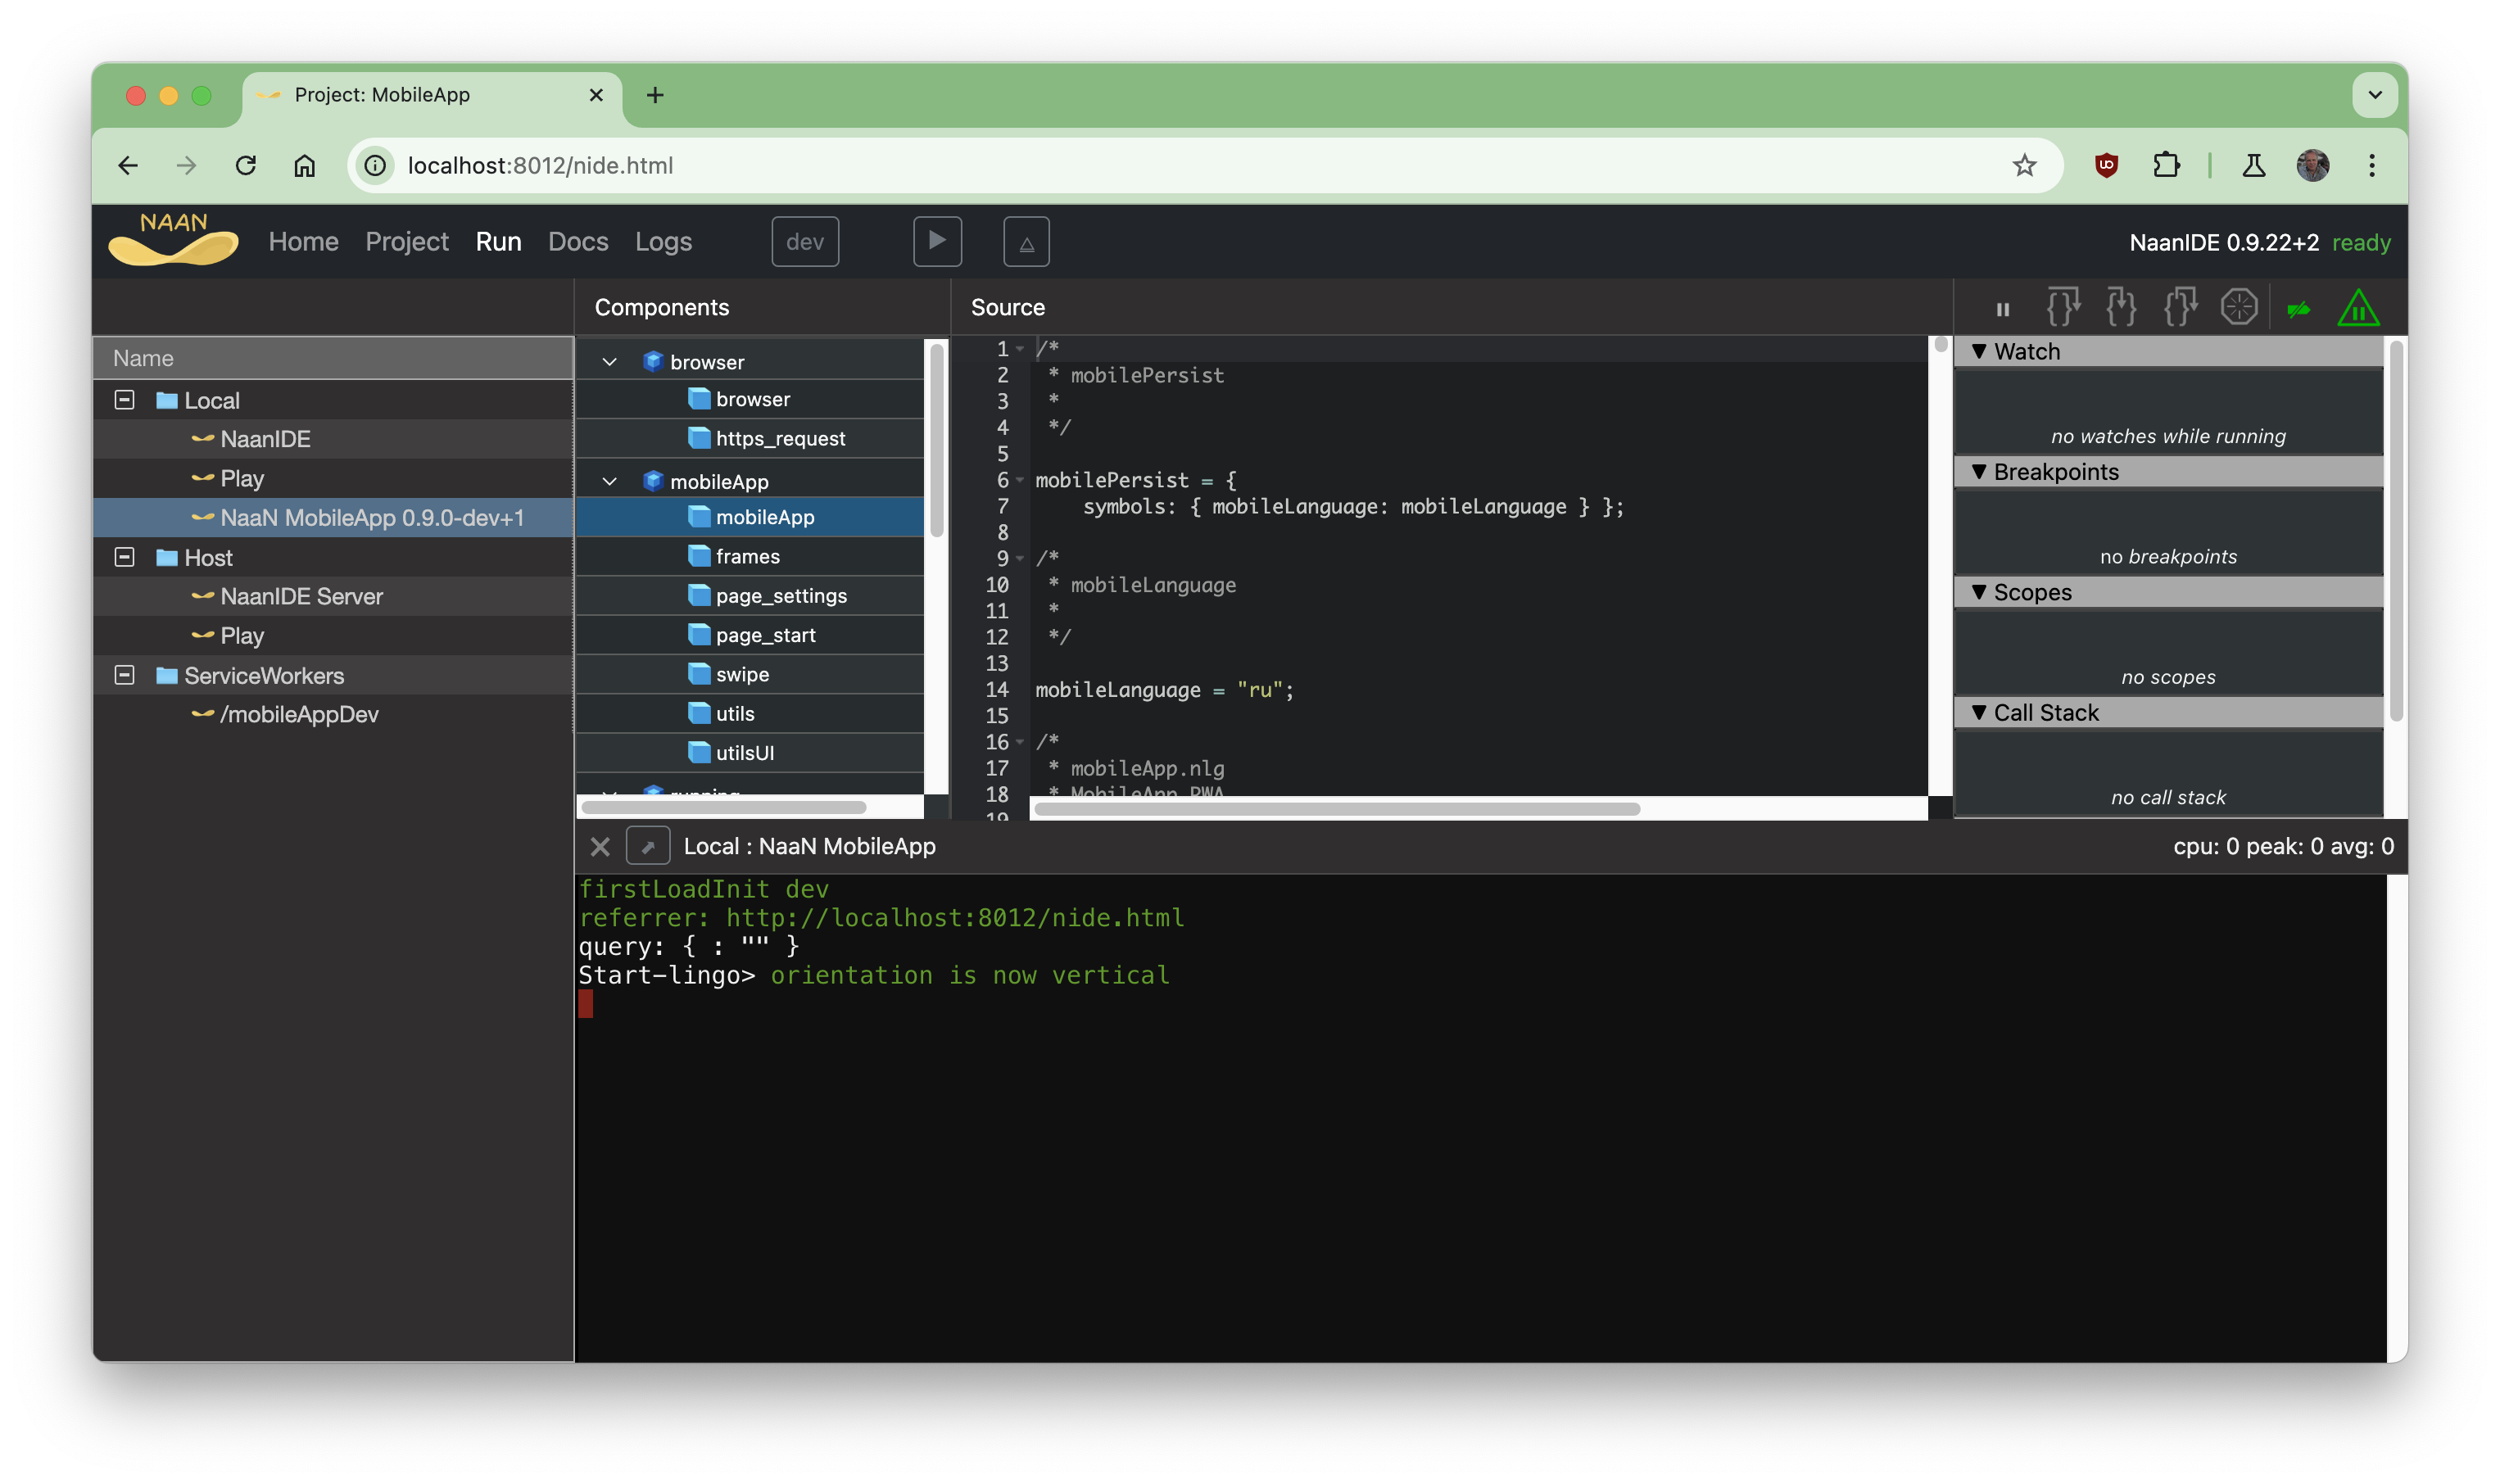Click the Step Over debugger icon
This screenshot has width=2500, height=1484.
click(x=2064, y=308)
